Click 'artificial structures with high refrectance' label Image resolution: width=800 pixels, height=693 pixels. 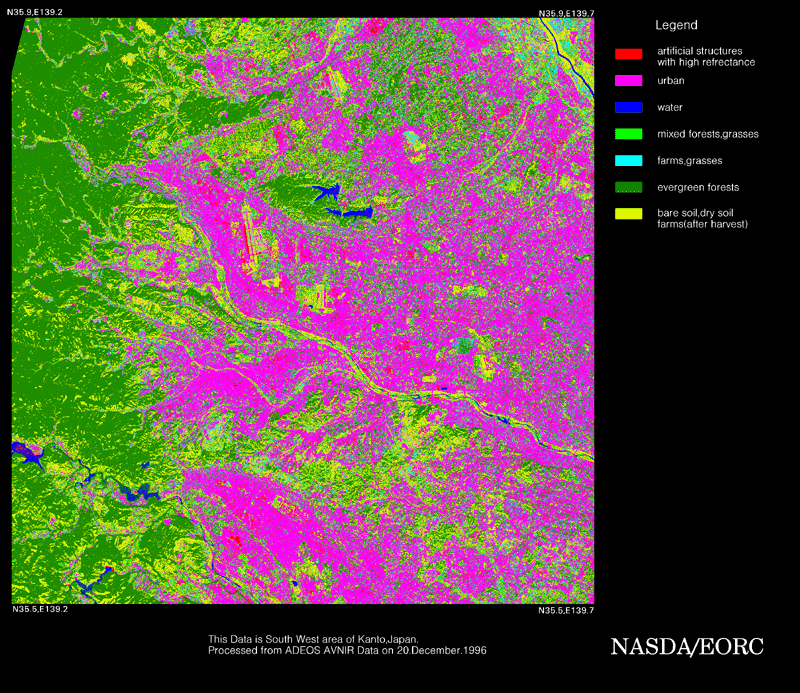point(706,57)
